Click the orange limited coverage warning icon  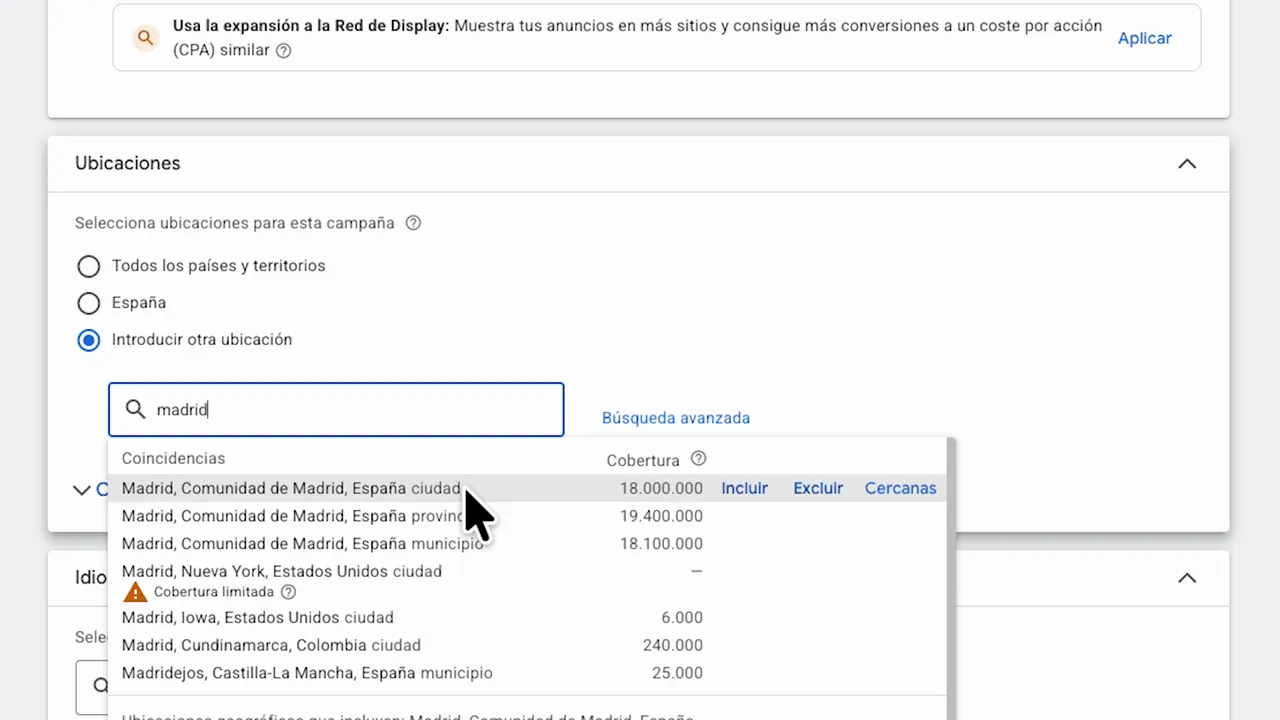135,592
